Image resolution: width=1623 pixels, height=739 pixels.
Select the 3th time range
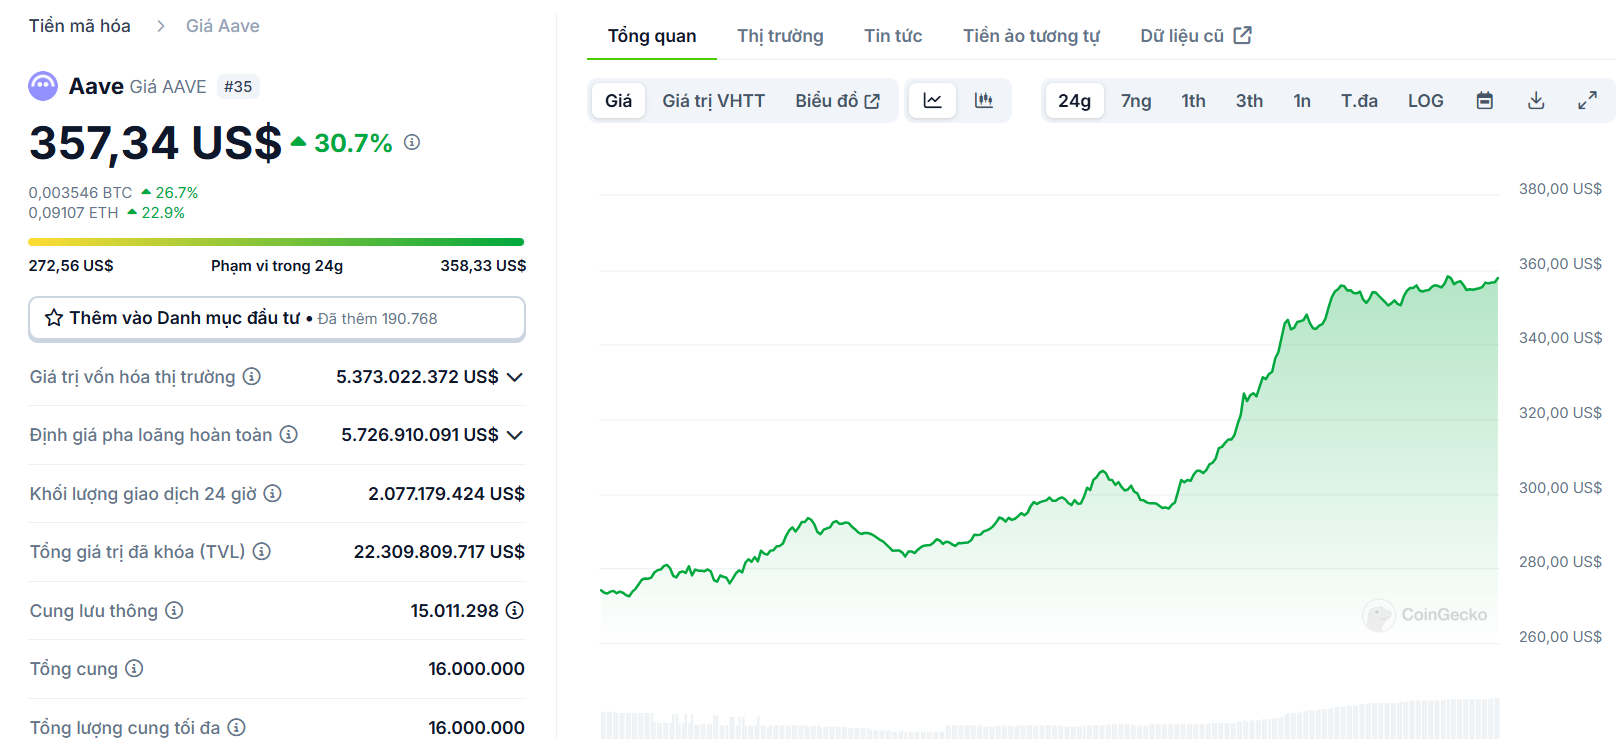pyautogui.click(x=1249, y=100)
